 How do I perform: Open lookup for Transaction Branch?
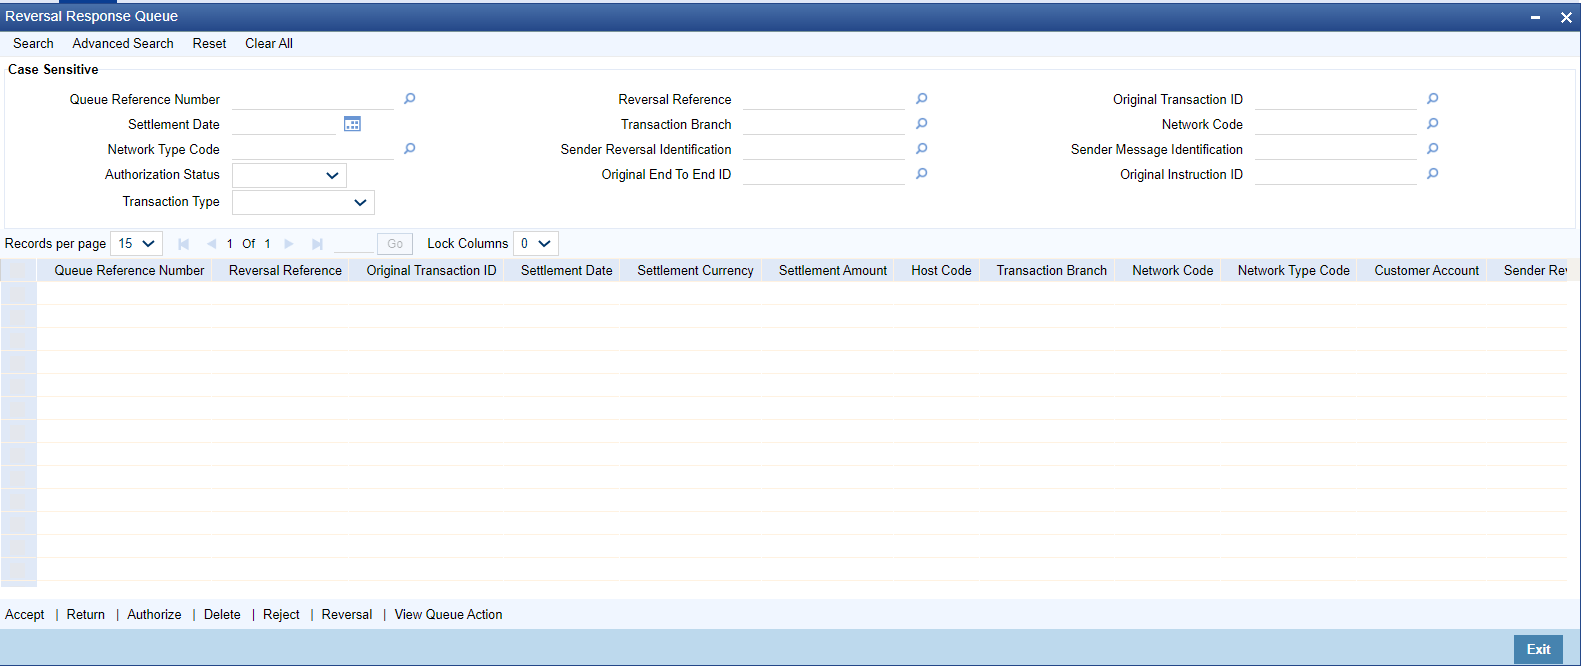921,124
